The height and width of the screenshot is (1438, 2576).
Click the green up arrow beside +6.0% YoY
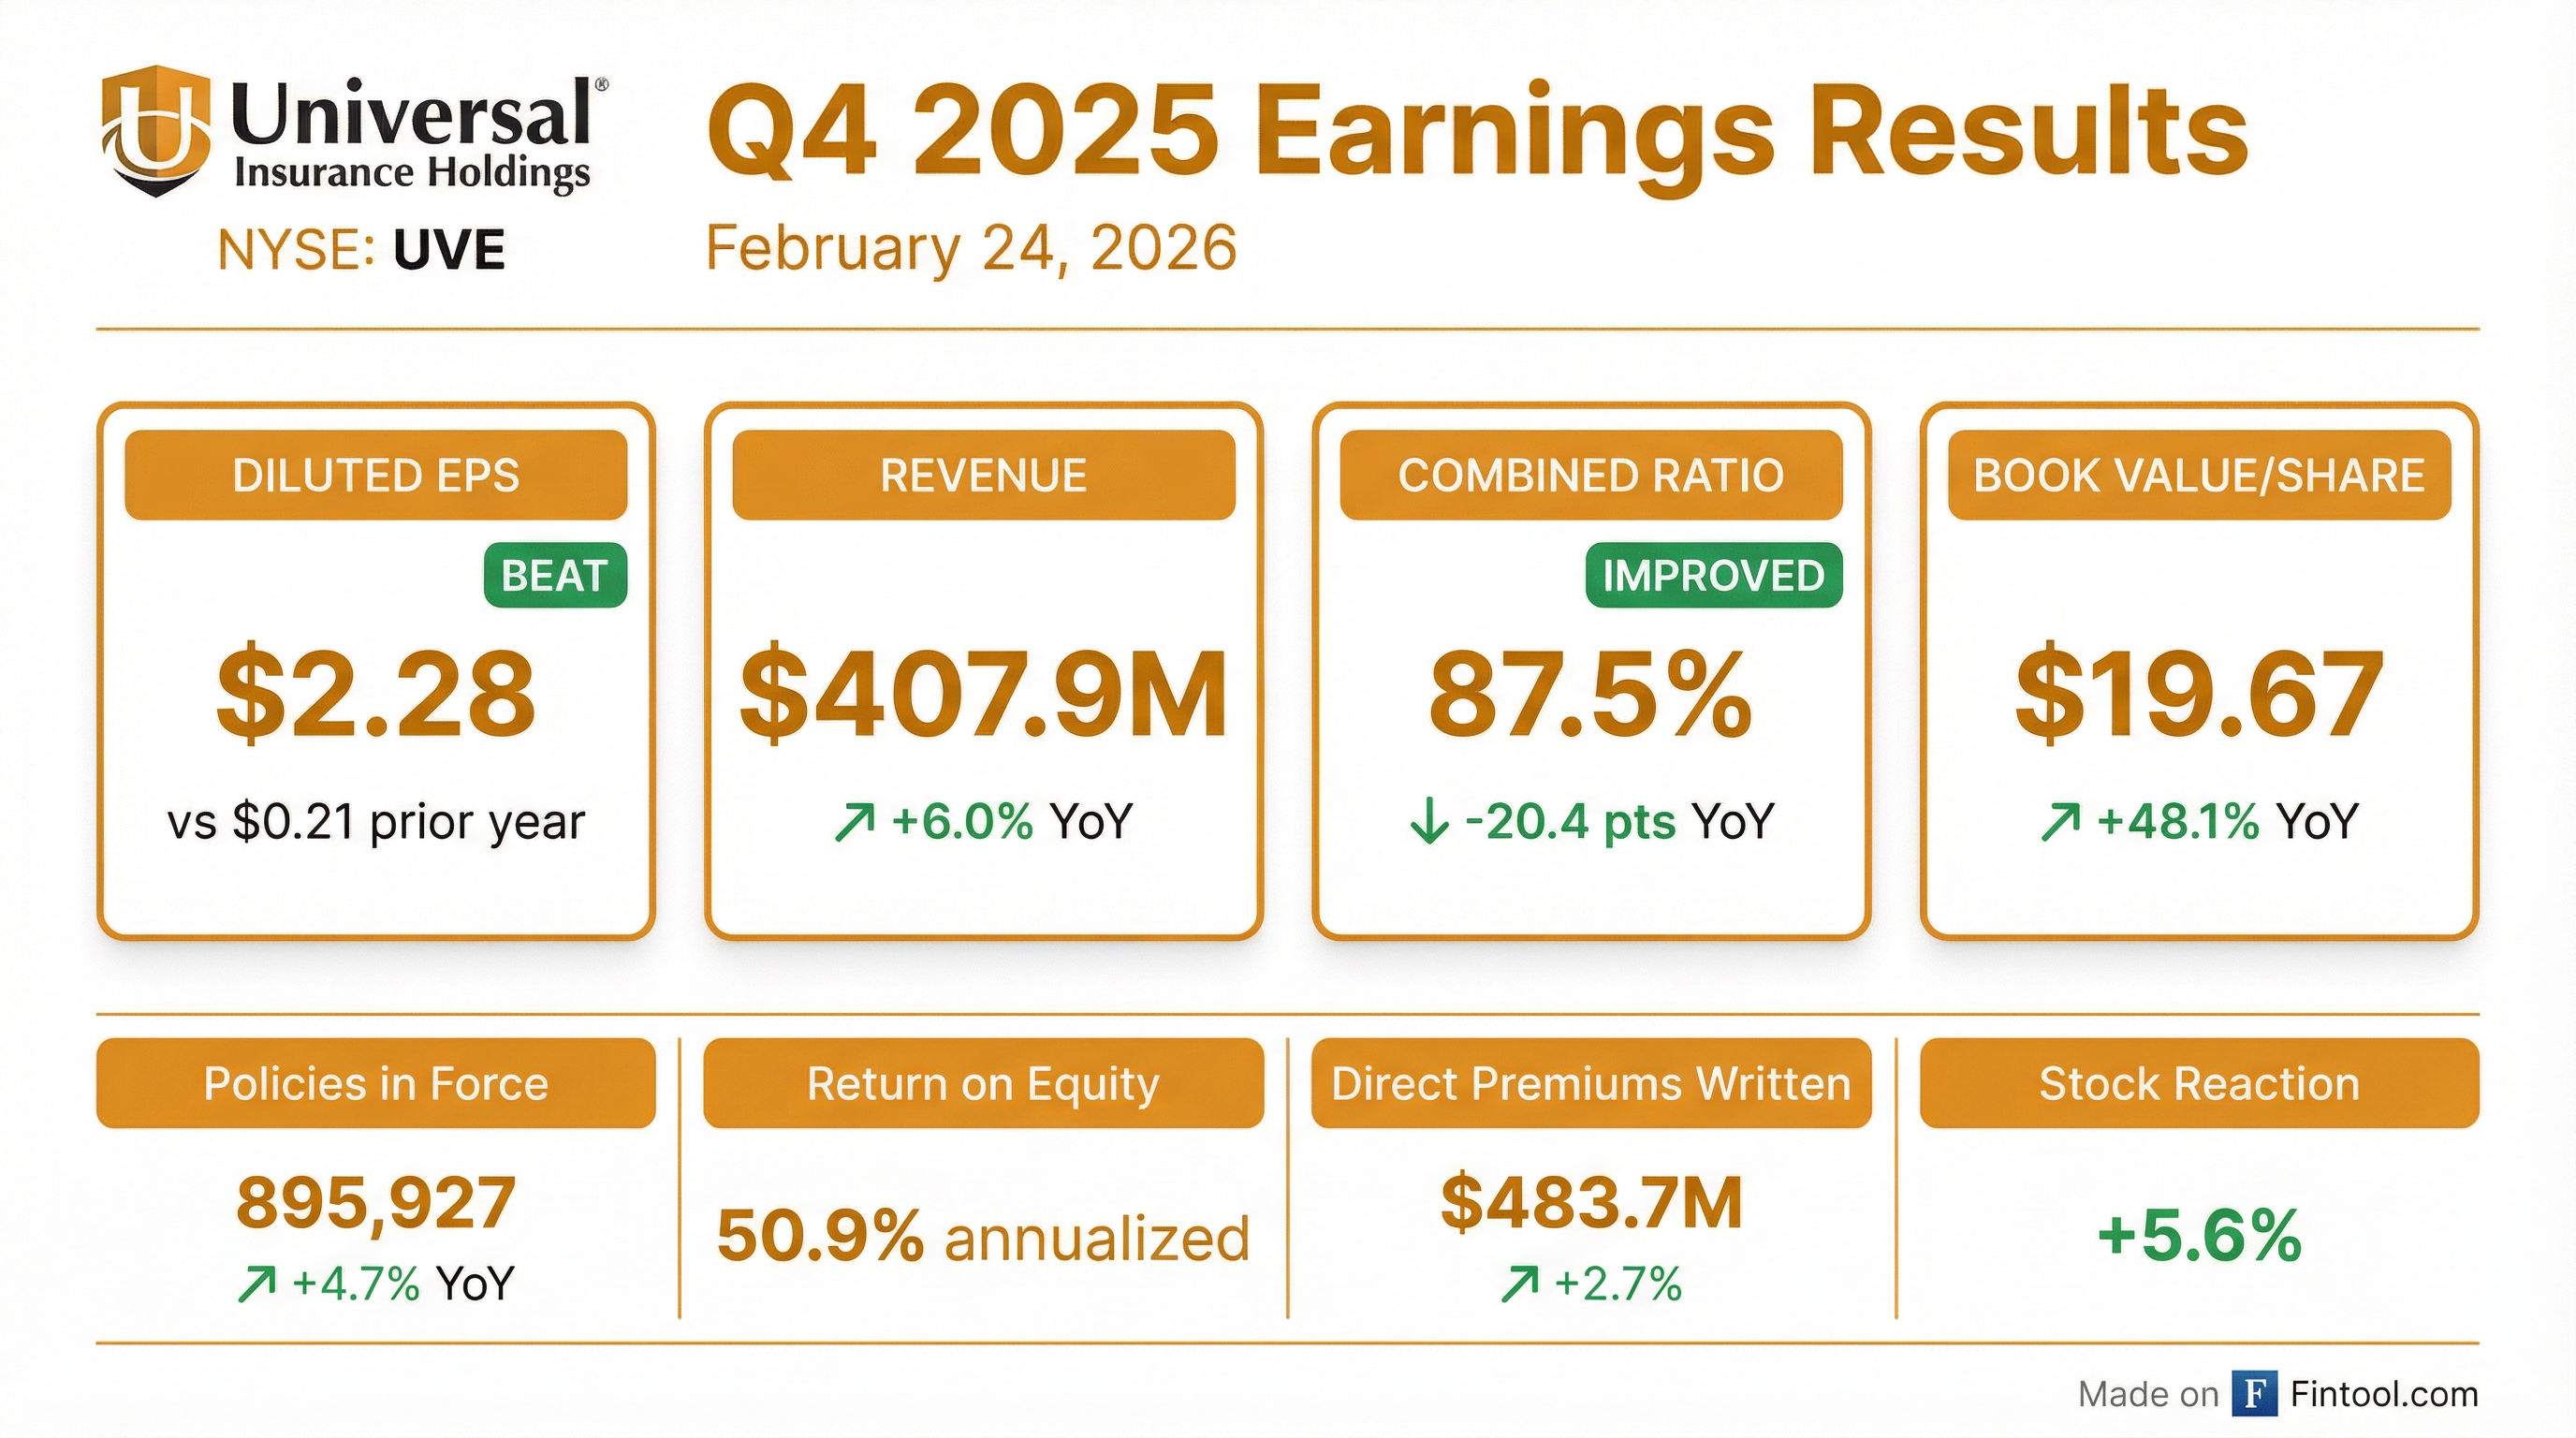[x=854, y=823]
